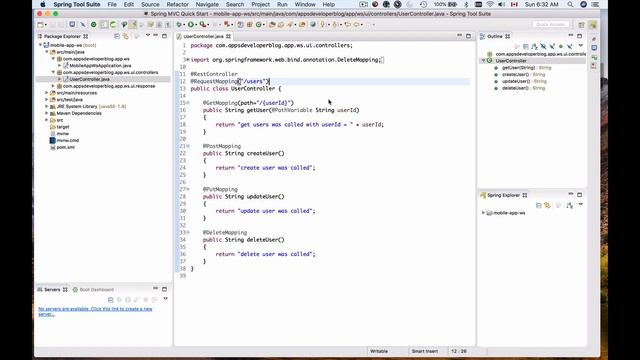The width and height of the screenshot is (640, 360).
Task: Collapse the mobile-app-ws project tree
Action: pos(40,45)
